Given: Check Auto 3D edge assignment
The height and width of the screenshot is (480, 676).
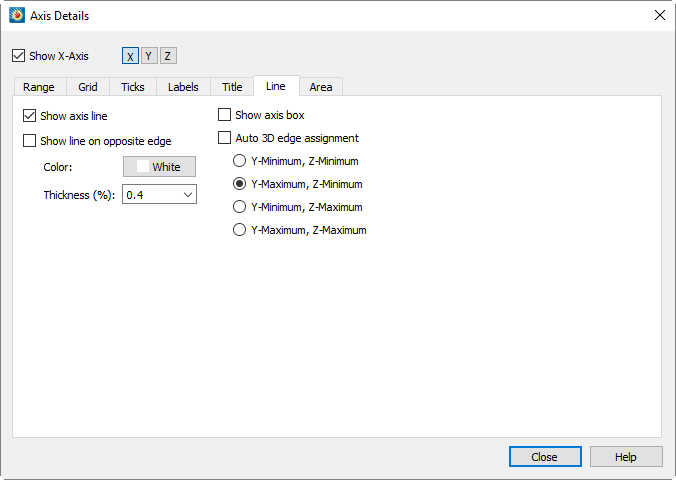Looking at the screenshot, I should pyautogui.click(x=224, y=138).
